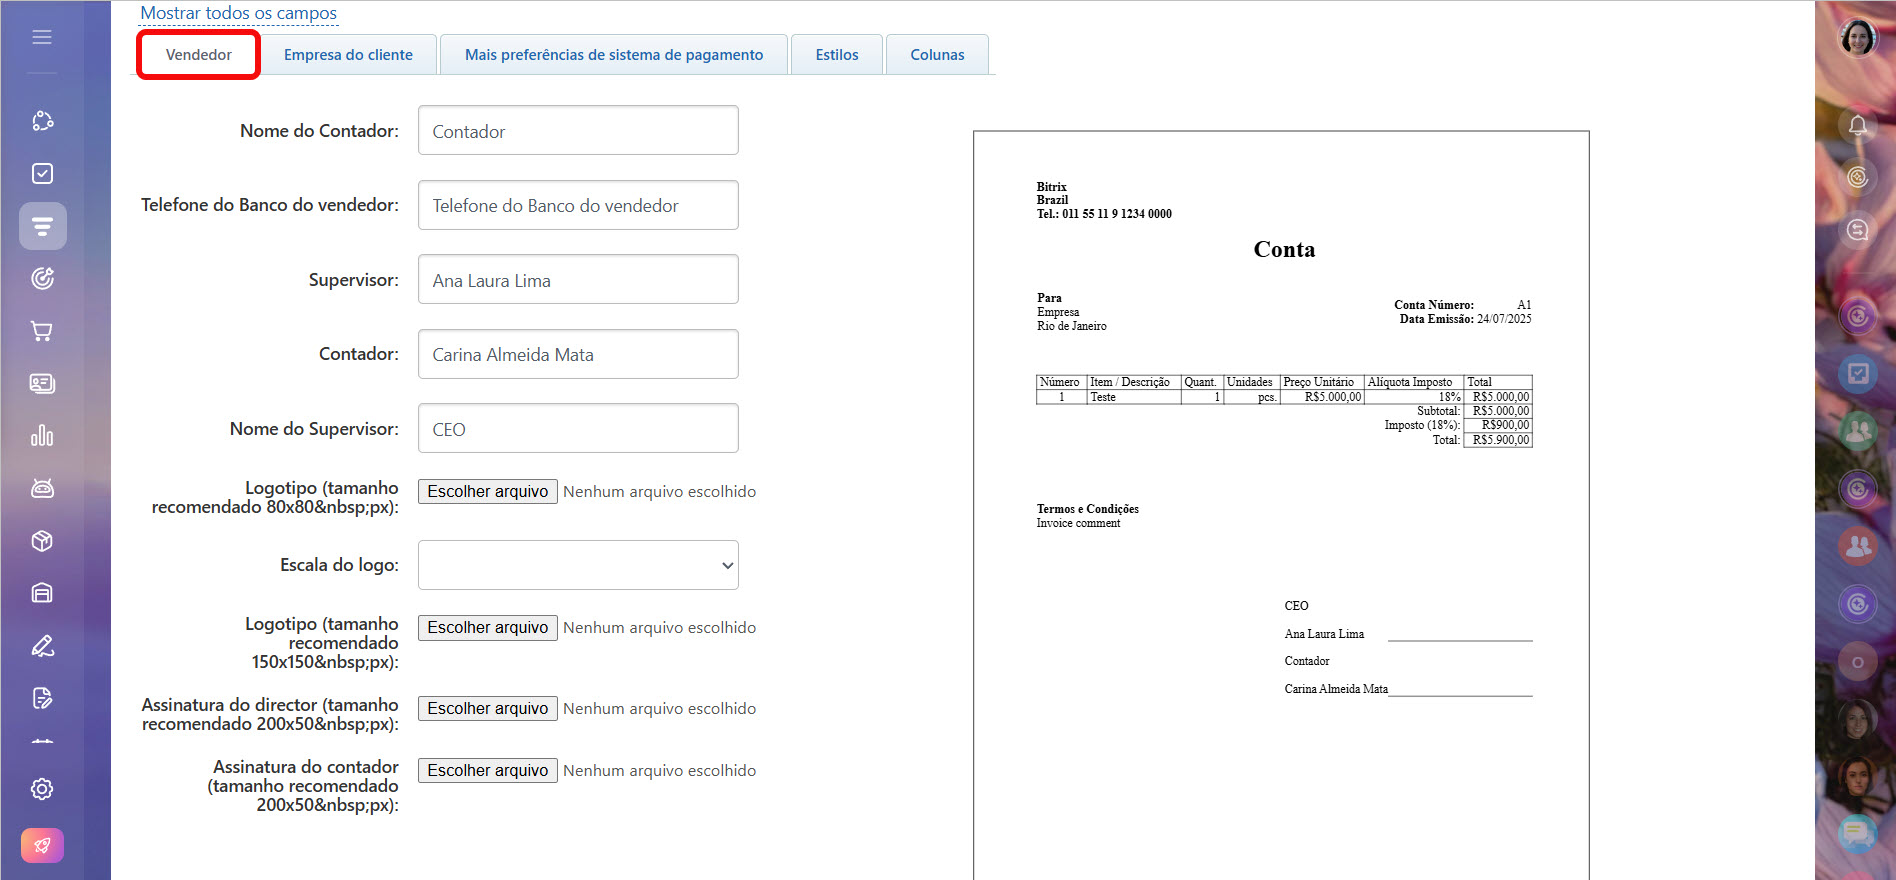This screenshot has width=1896, height=880.
Task: Focus the Telefone do Banco do vendedor field
Action: pyautogui.click(x=578, y=205)
